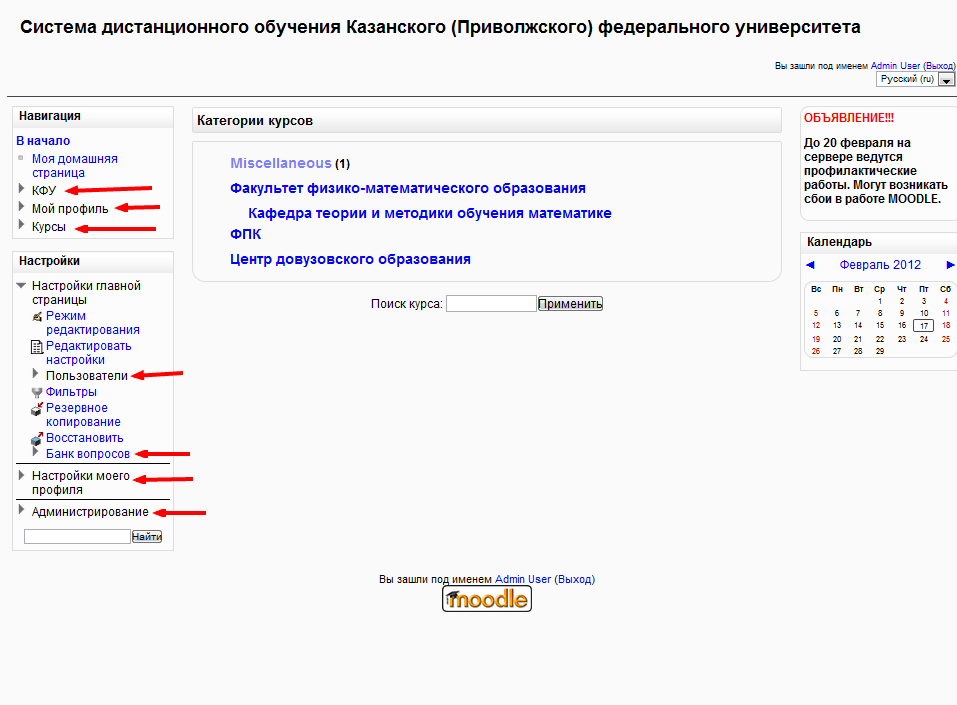Expand the Мой профиль node
Viewport: 957px width, 705px height.
(x=21, y=207)
